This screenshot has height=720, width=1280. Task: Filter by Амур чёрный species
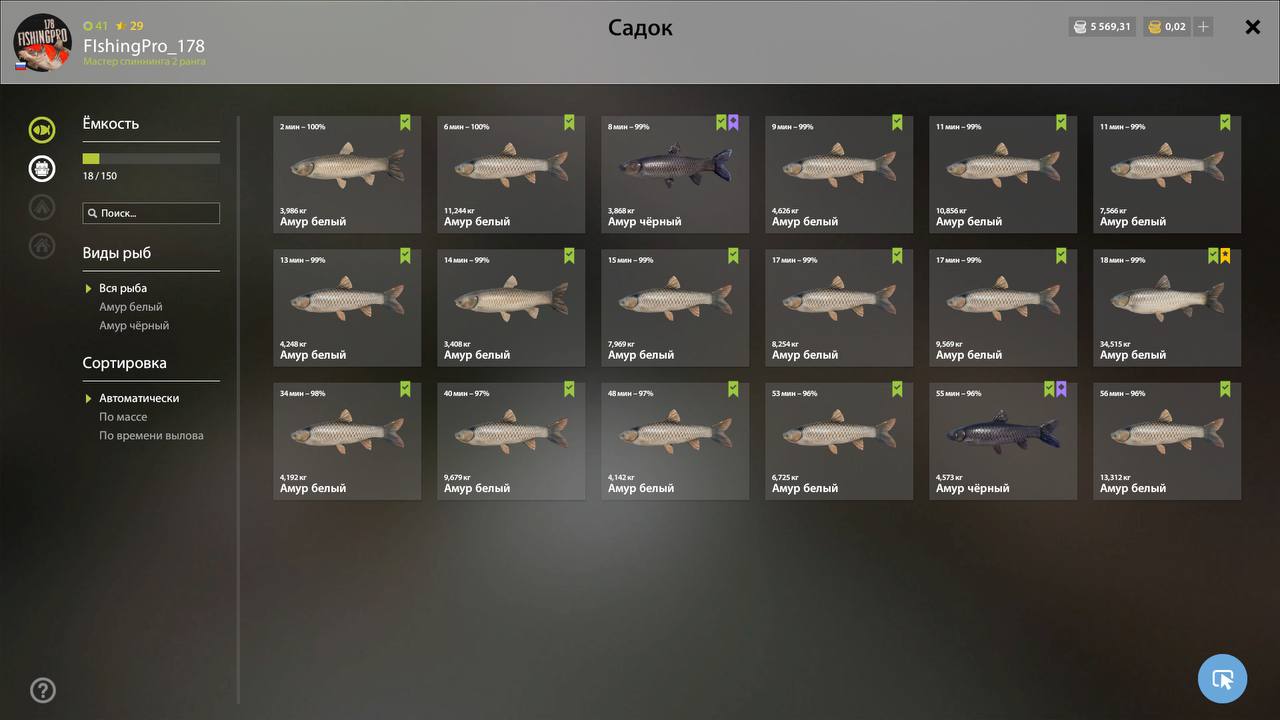134,326
